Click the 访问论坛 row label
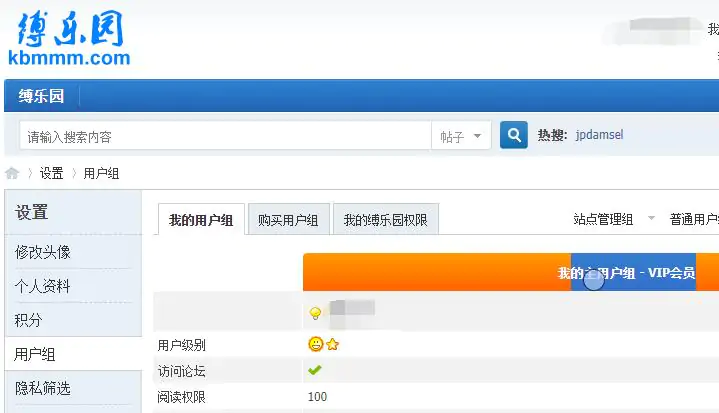Viewport: 719px width, 413px height. (x=182, y=371)
